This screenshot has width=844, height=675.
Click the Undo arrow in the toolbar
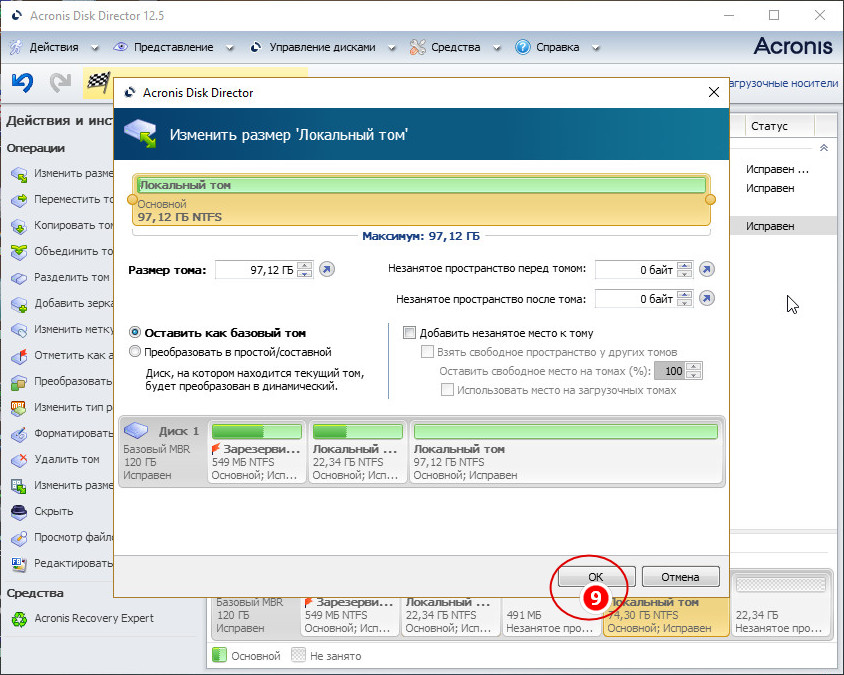click(x=23, y=82)
